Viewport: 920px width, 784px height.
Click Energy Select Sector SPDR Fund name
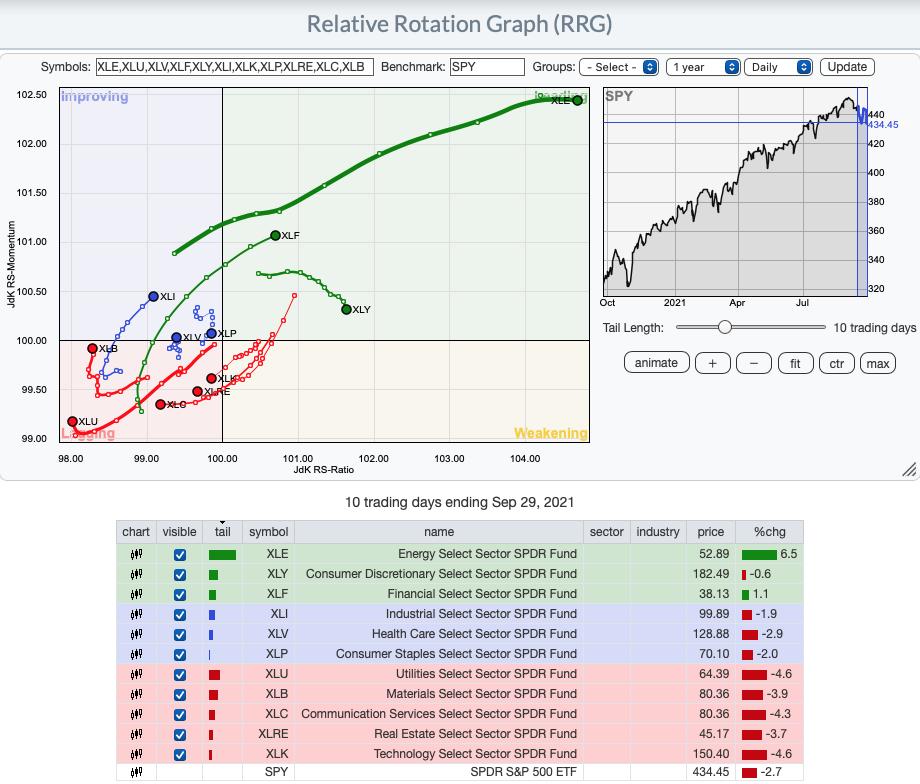487,554
